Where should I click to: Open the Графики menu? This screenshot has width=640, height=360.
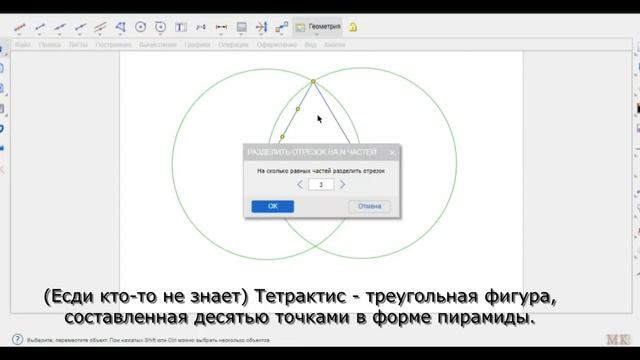point(197,45)
